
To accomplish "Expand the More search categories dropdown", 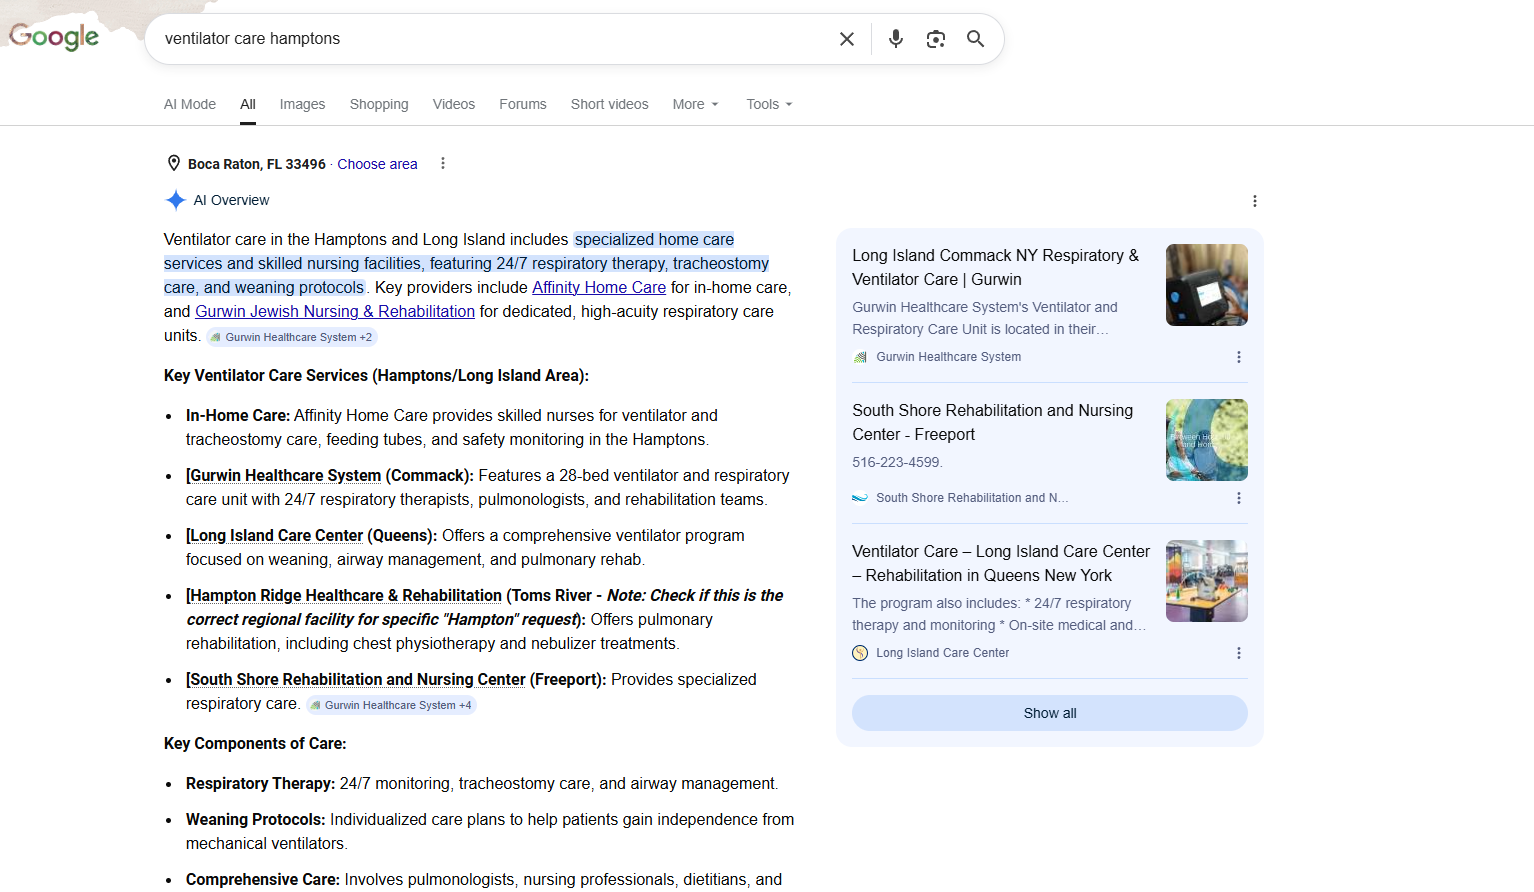I will (694, 104).
